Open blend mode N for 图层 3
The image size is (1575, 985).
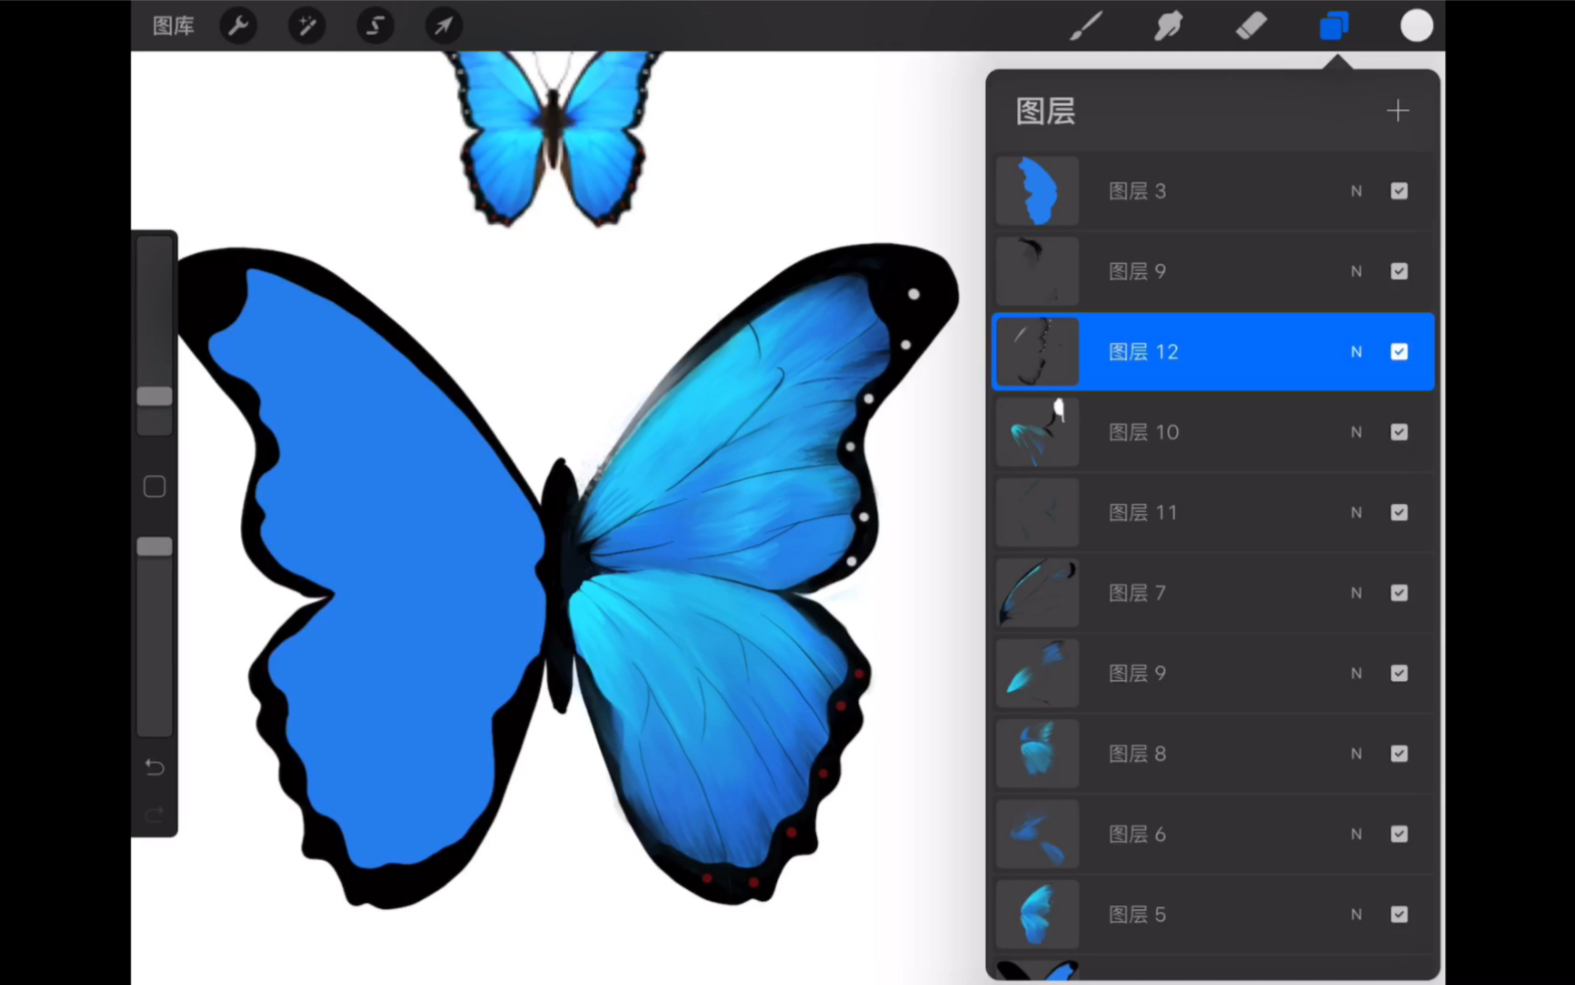[1356, 191]
